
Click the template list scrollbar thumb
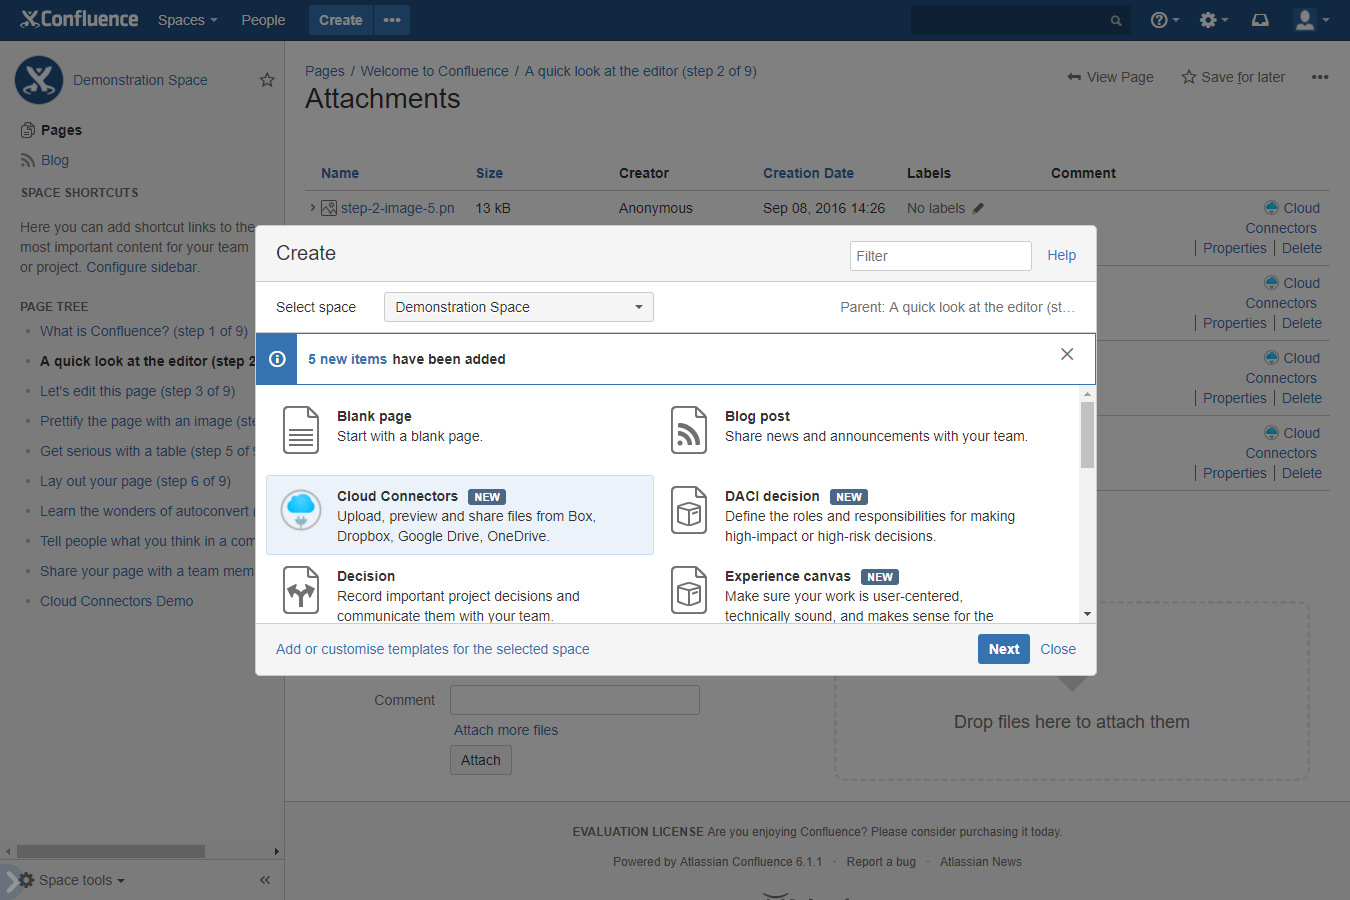point(1087,435)
